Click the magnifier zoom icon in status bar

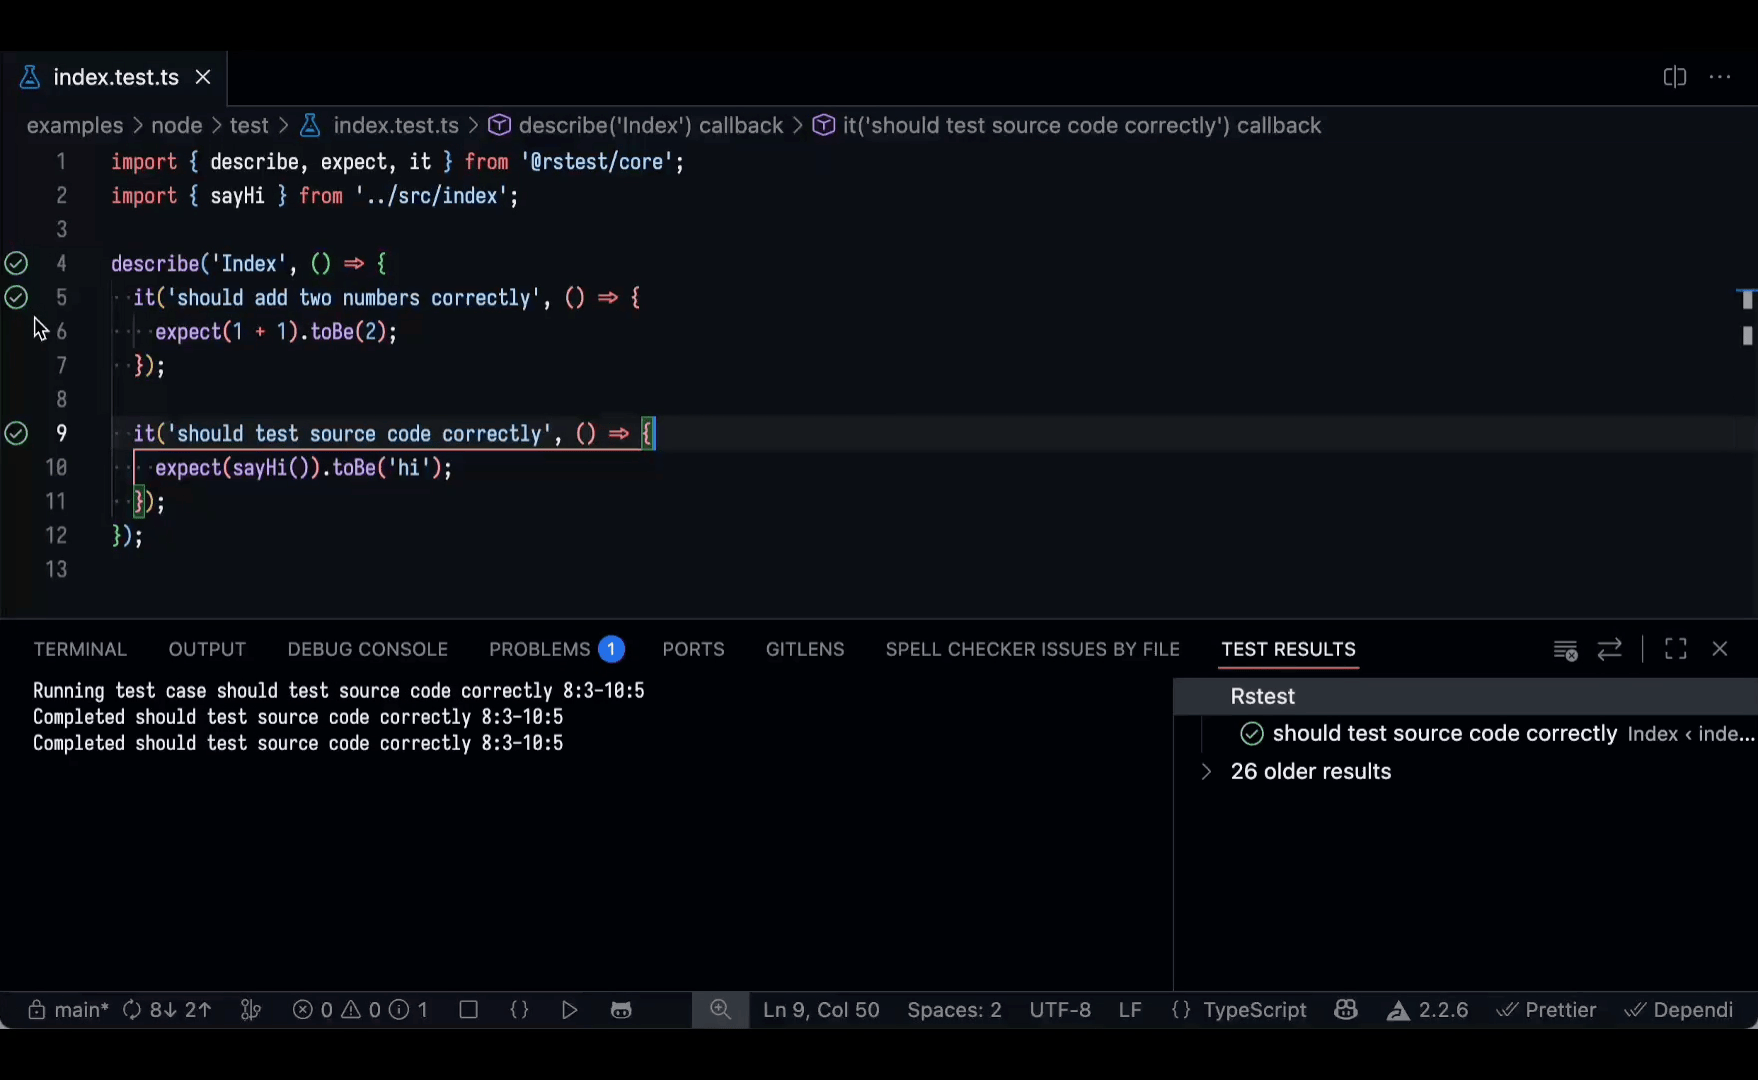(721, 1010)
